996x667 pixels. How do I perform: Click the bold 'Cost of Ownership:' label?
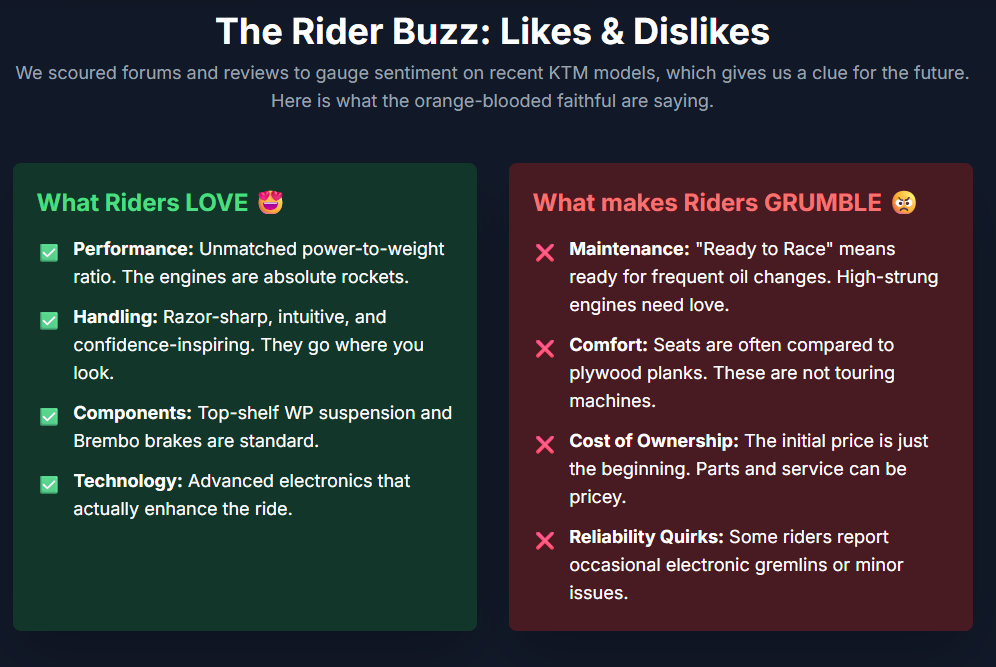pos(654,441)
